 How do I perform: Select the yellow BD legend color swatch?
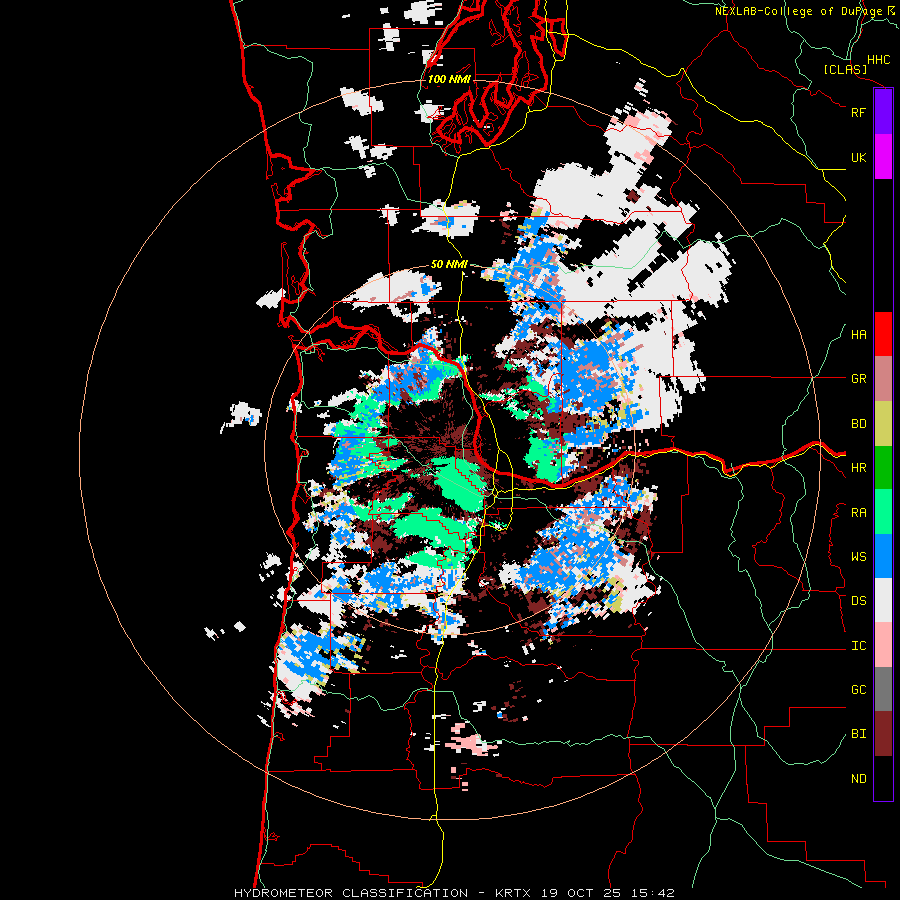pos(883,424)
